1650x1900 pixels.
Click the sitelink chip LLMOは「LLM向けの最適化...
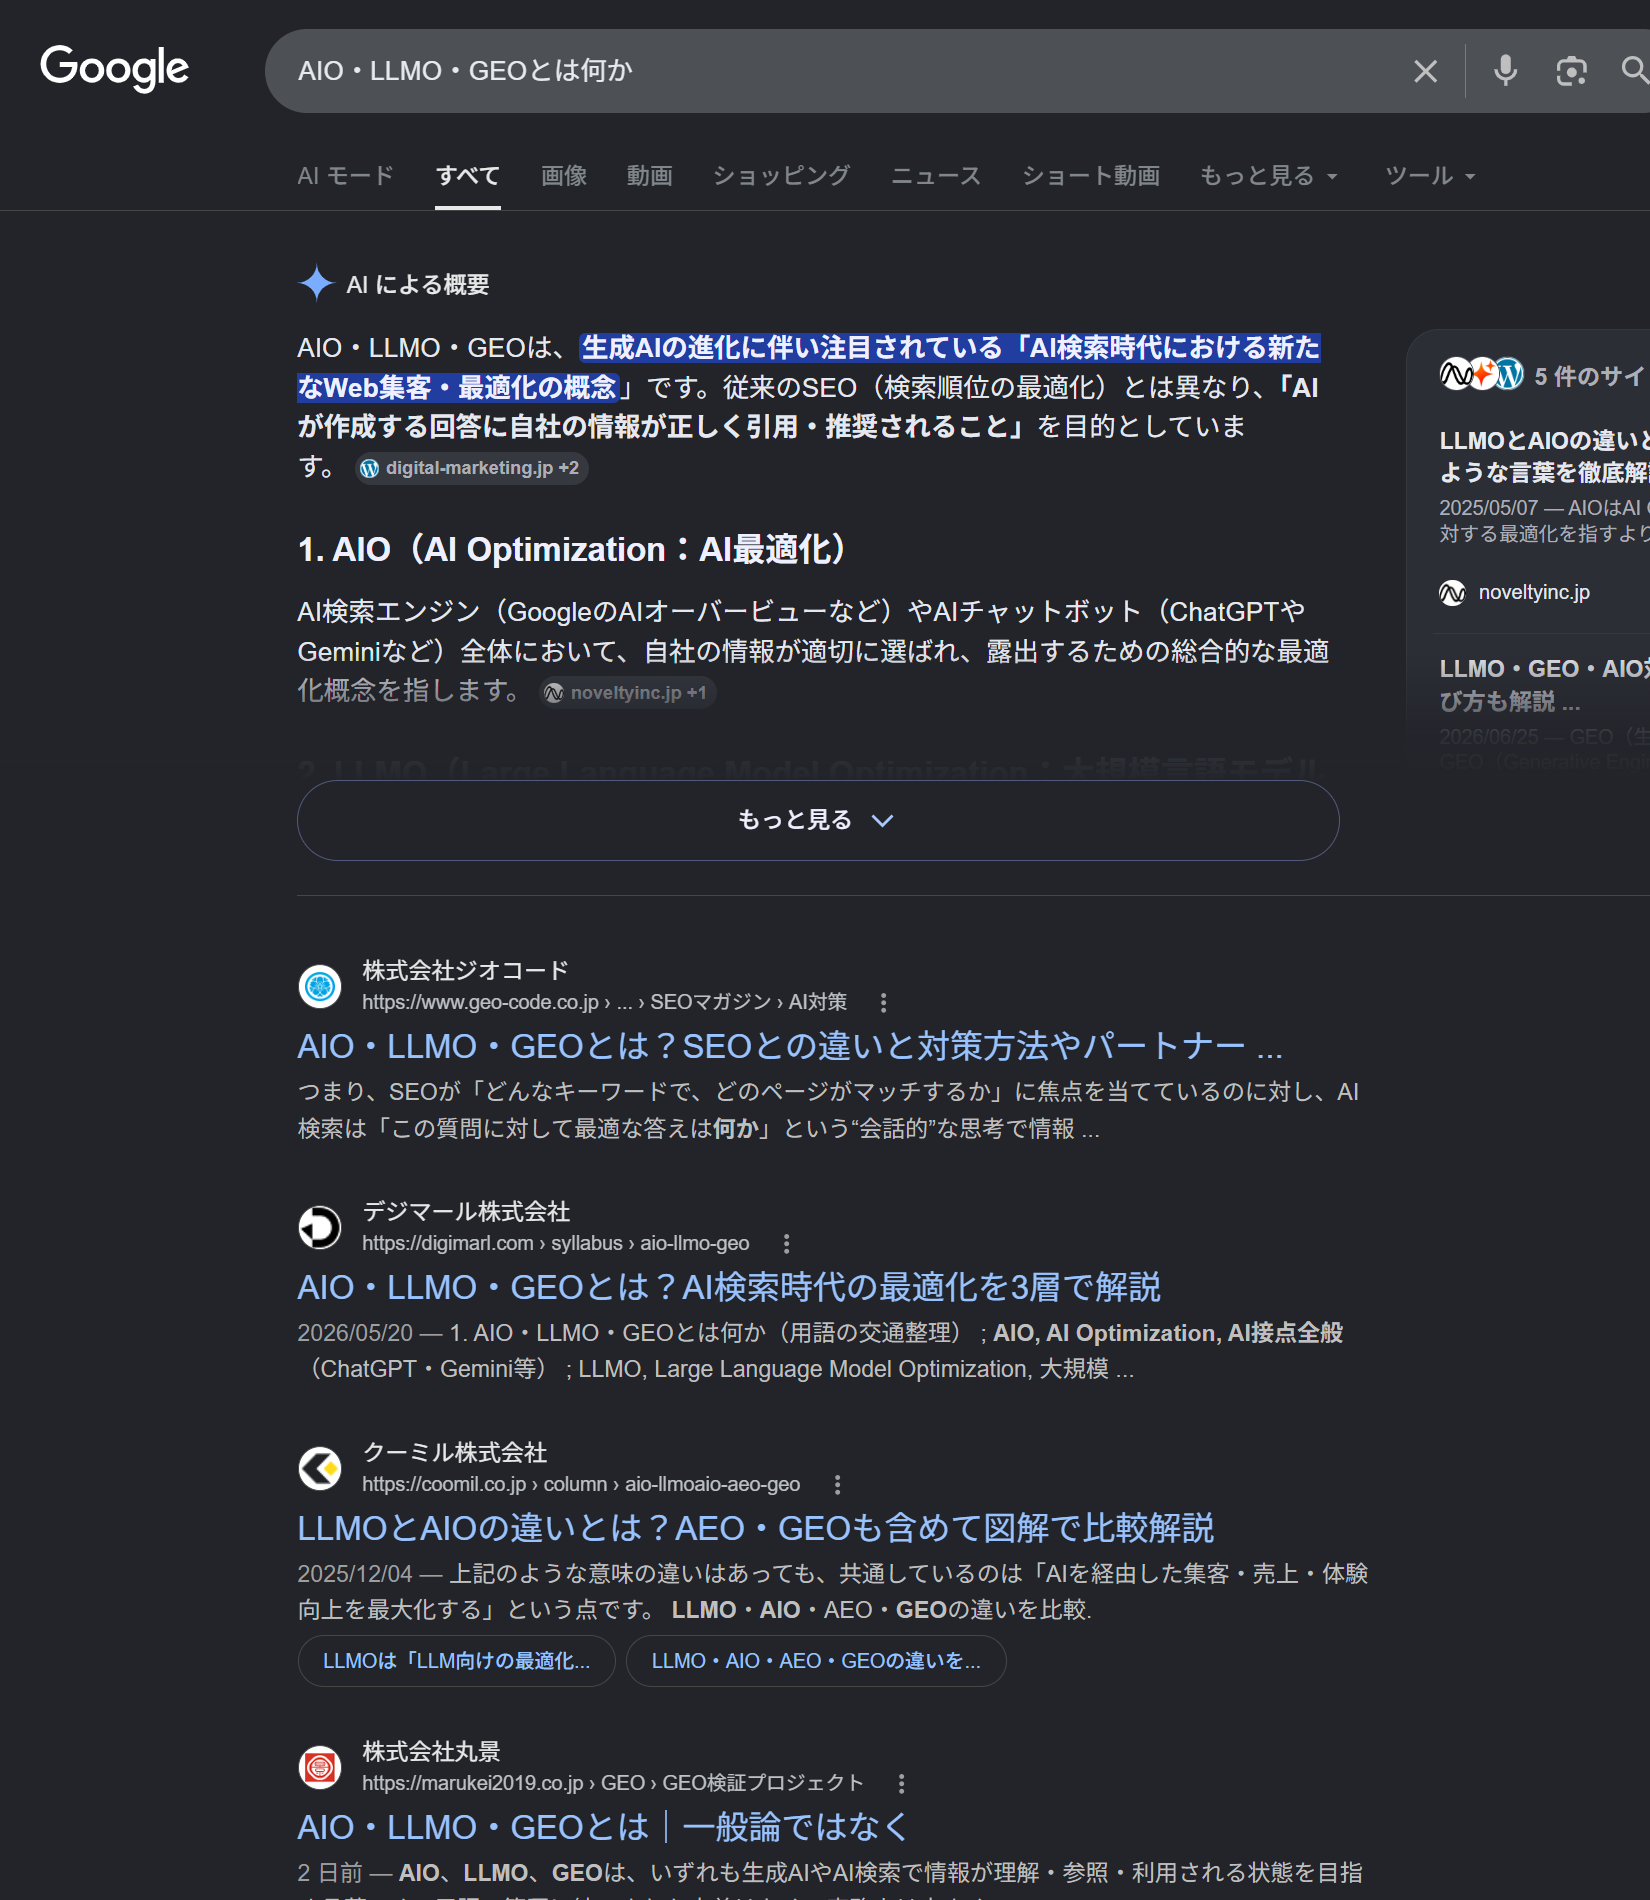coord(457,1661)
